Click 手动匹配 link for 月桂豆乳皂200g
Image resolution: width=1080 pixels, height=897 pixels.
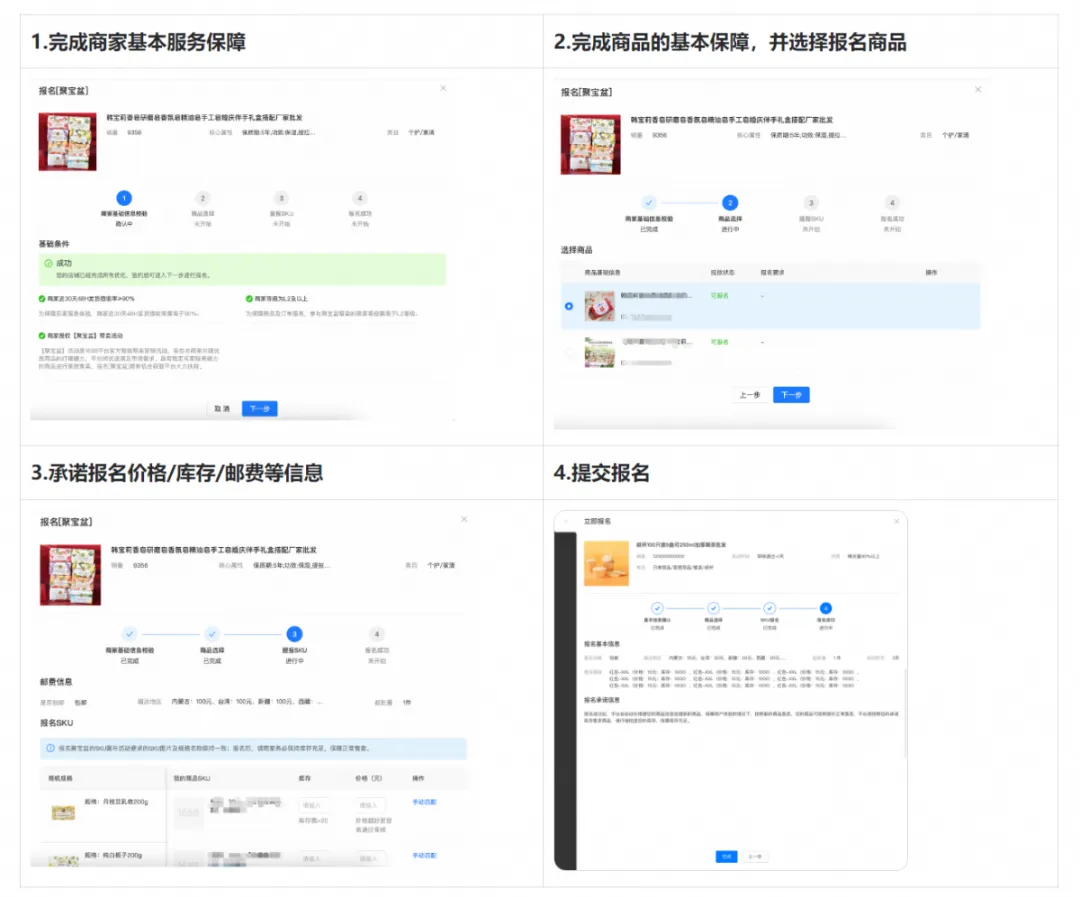(x=425, y=802)
